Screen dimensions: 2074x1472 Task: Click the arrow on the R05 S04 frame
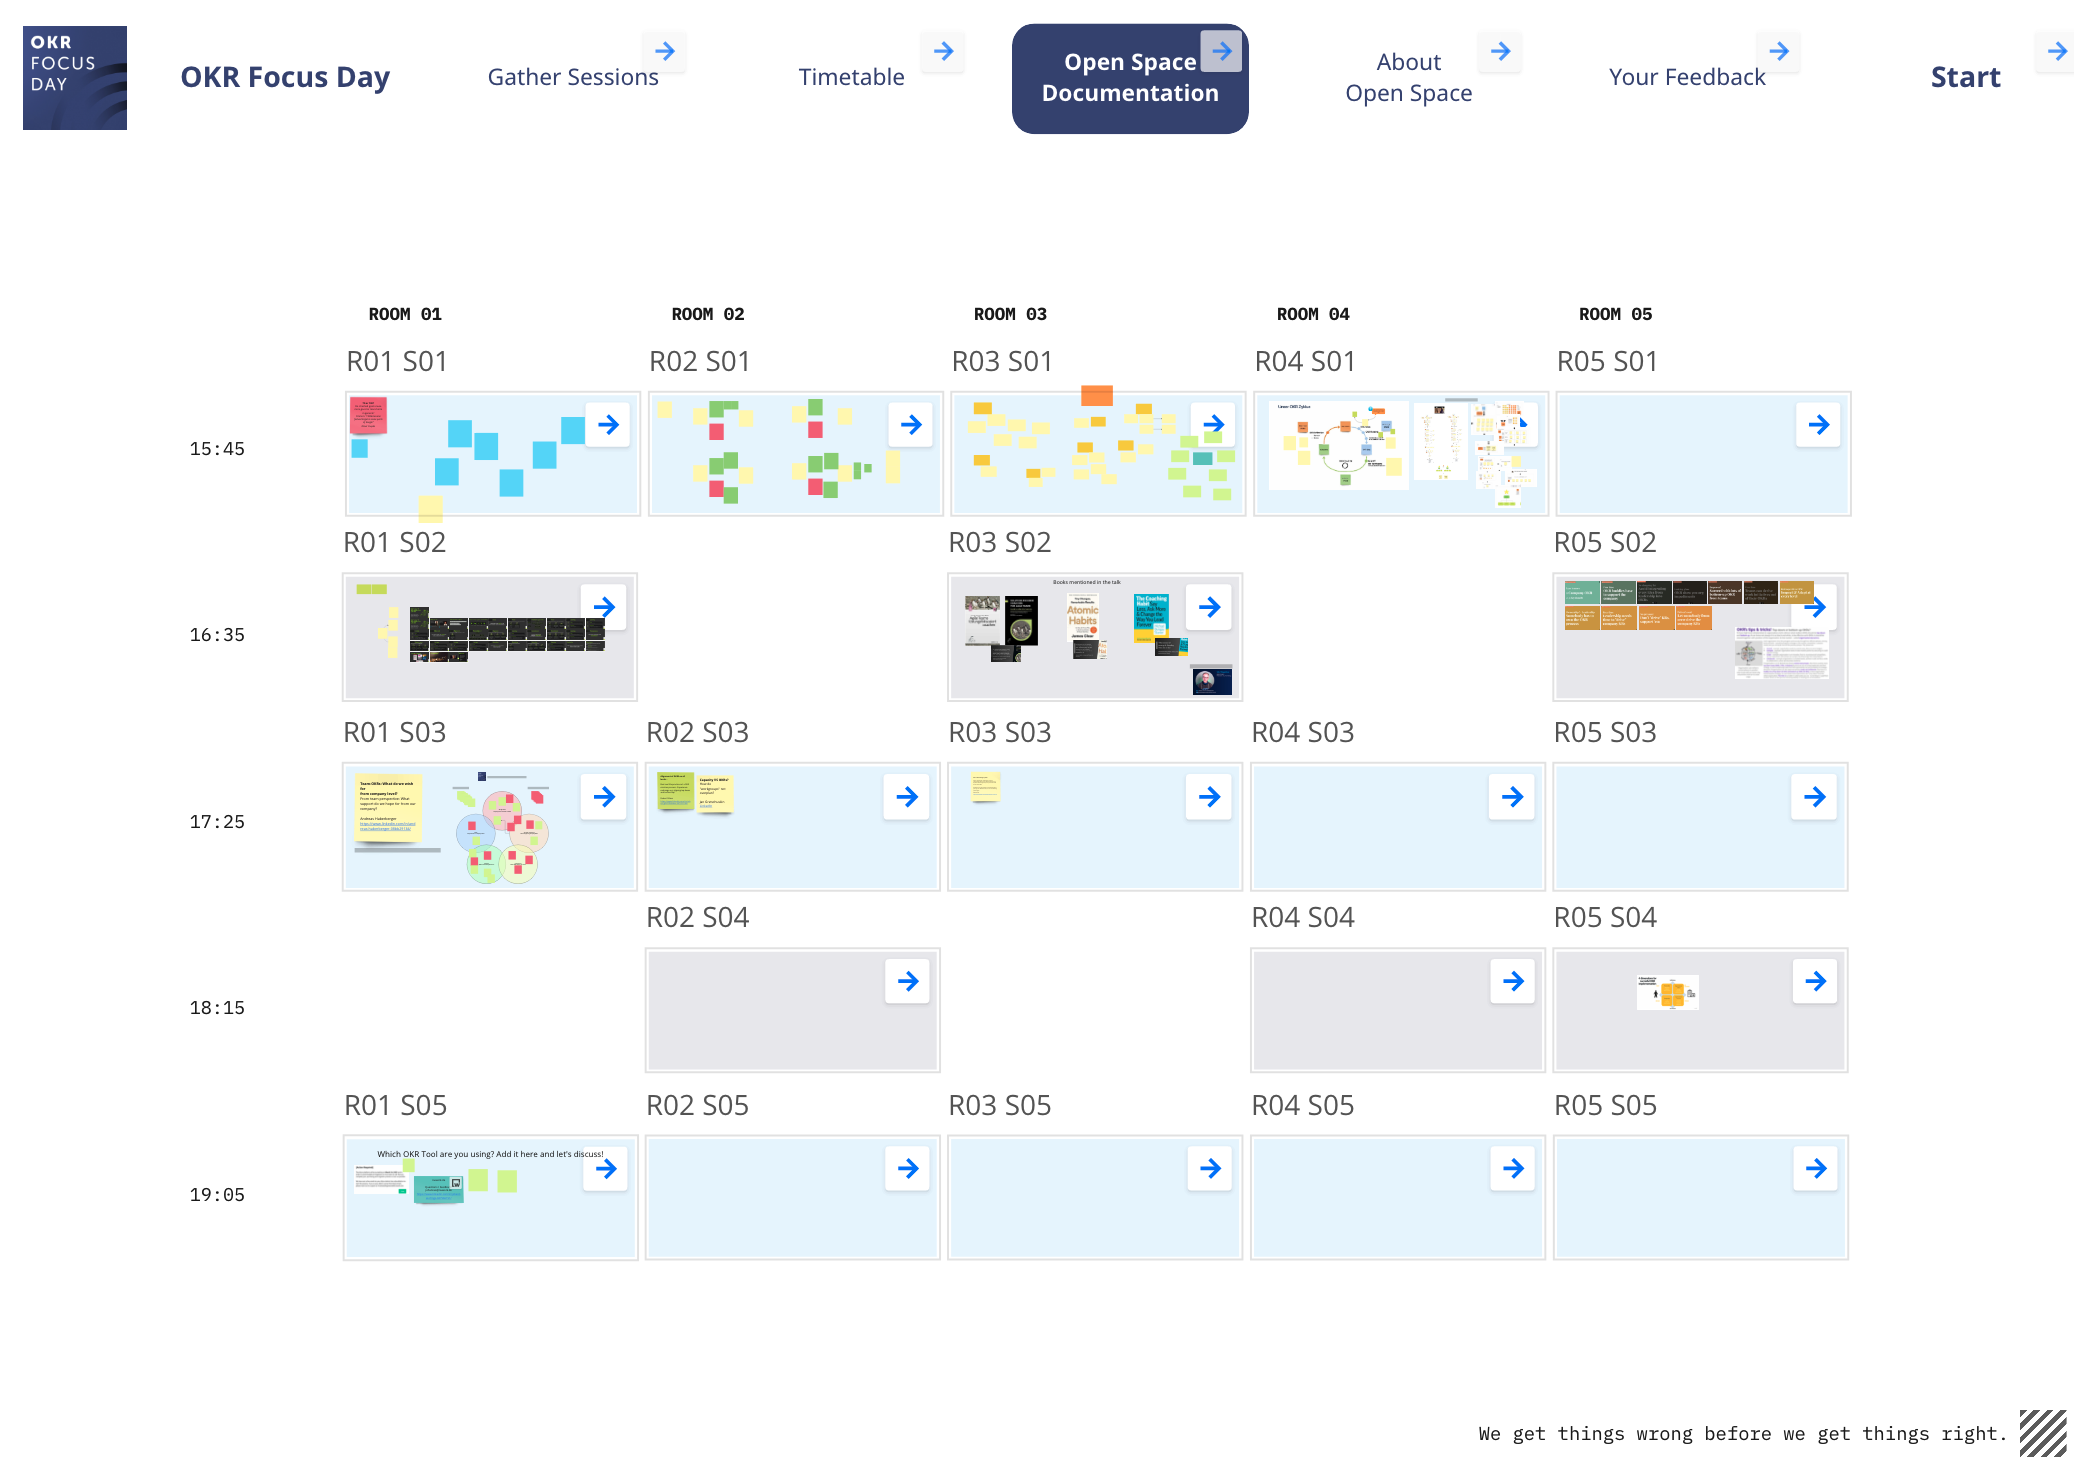(1815, 982)
